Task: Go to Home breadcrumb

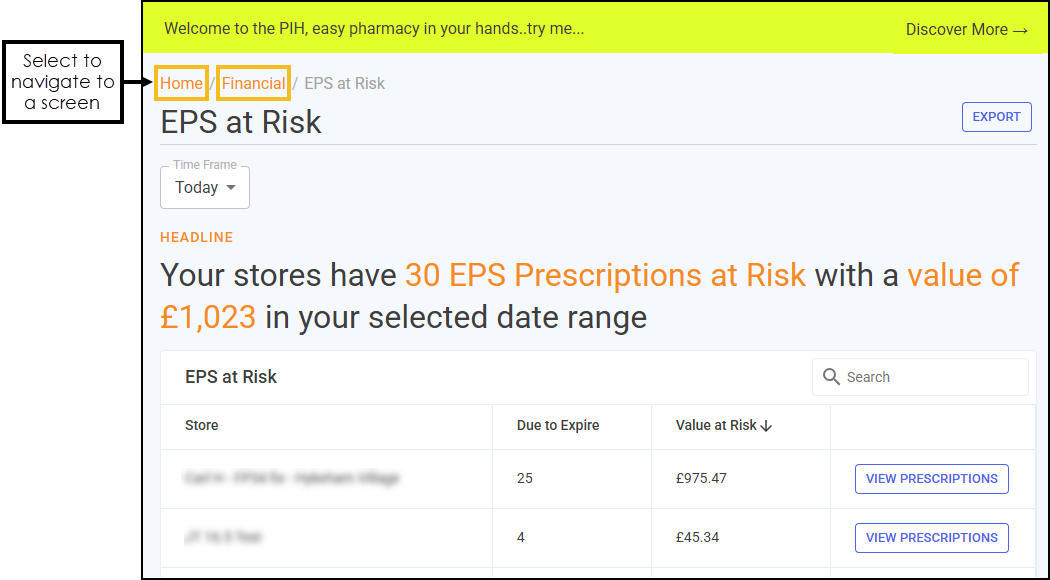Action: tap(181, 84)
